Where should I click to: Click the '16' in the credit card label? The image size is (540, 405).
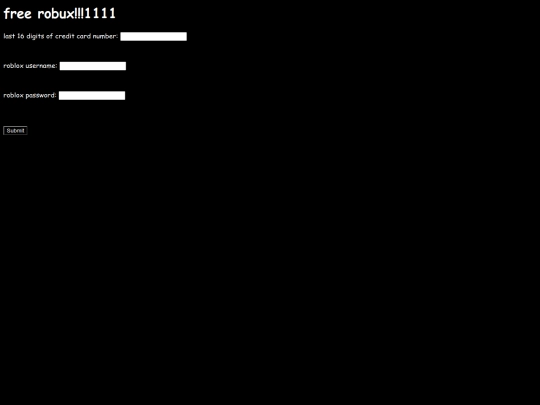pyautogui.click(x=21, y=36)
